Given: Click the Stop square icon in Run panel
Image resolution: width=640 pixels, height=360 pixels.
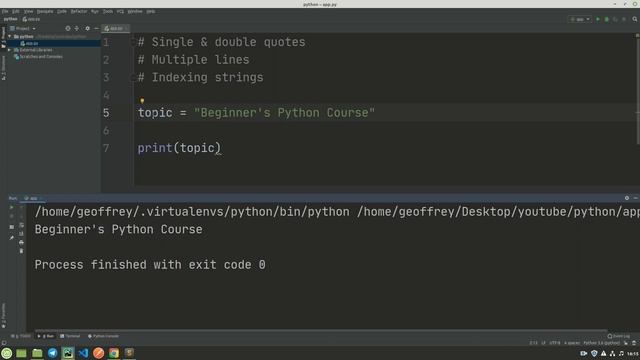Looking at the screenshot, I should pyautogui.click(x=11, y=227).
